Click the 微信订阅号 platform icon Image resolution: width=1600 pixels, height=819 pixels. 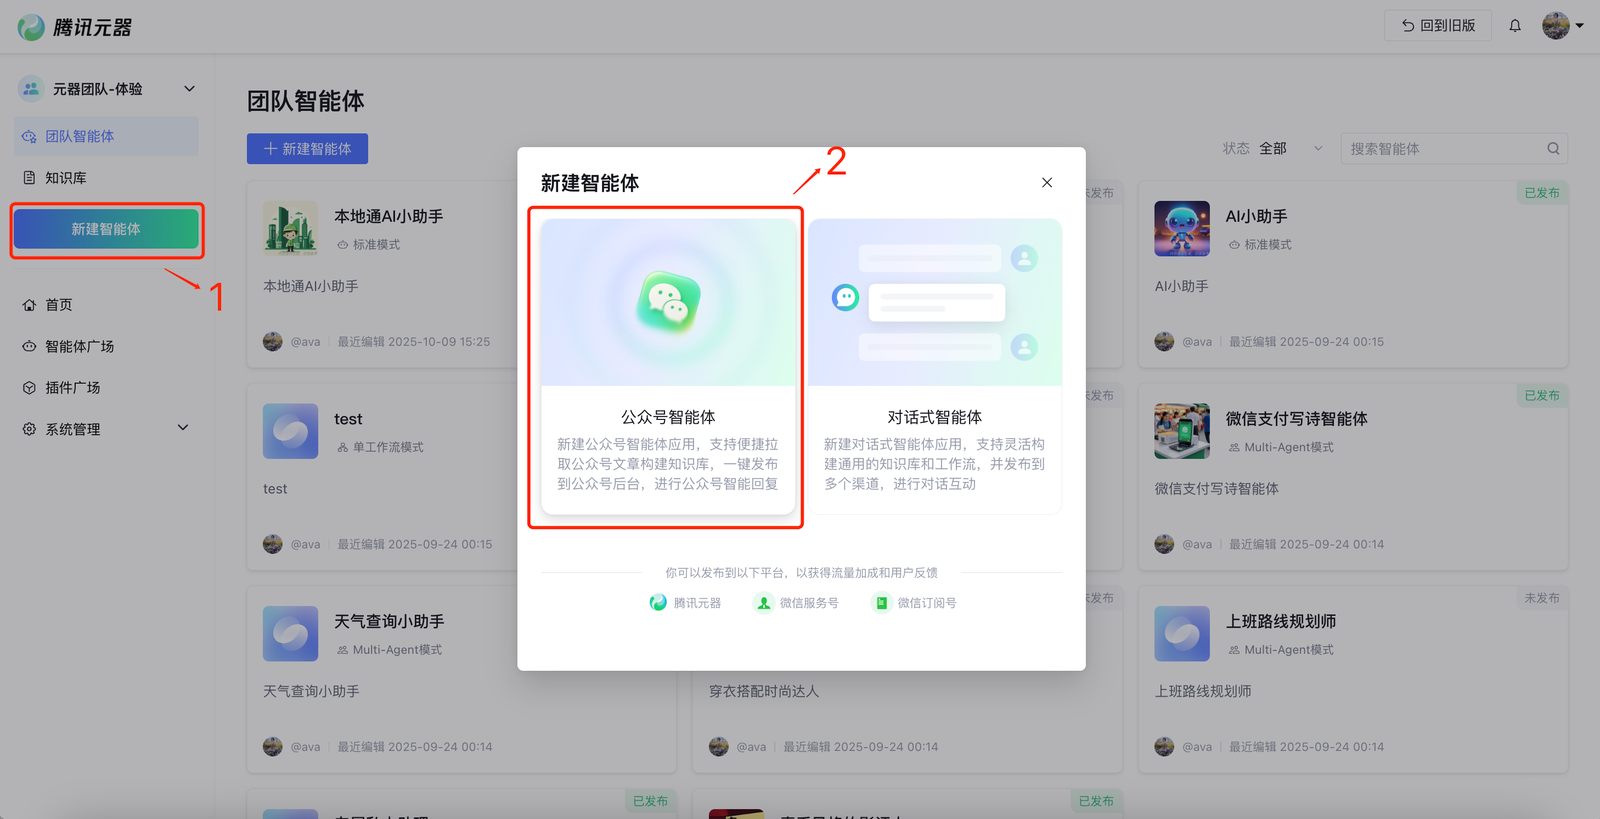881,603
